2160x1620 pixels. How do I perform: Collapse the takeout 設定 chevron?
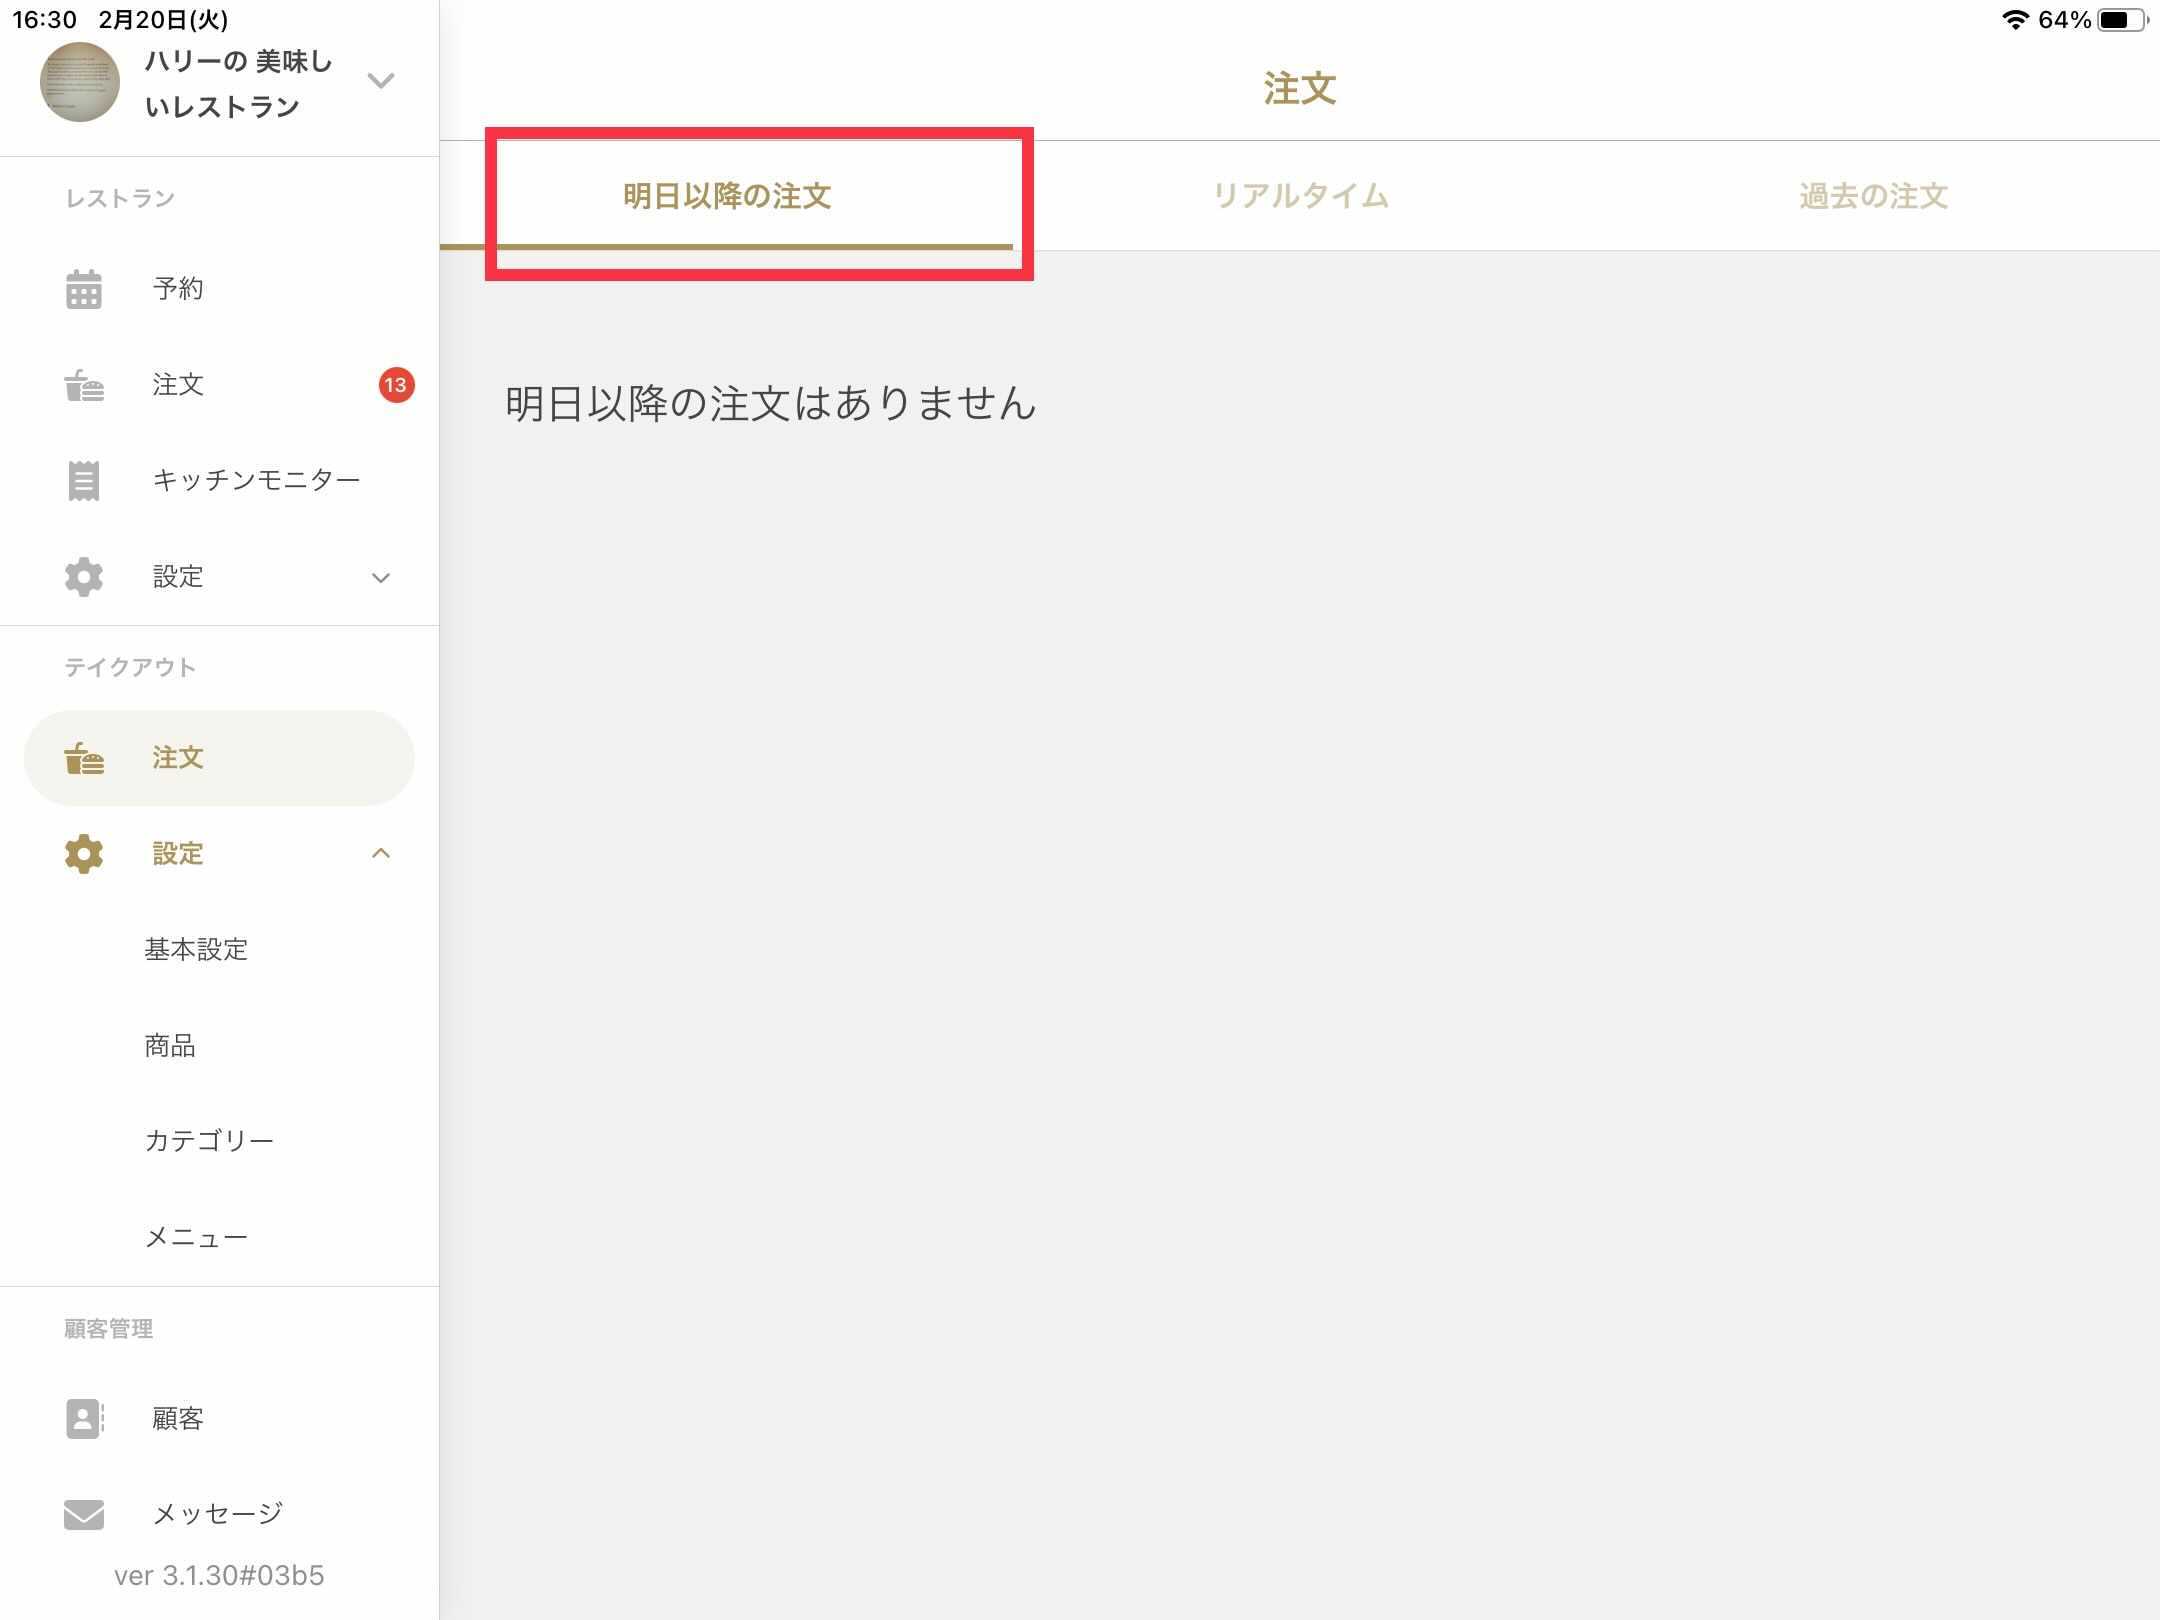381,853
